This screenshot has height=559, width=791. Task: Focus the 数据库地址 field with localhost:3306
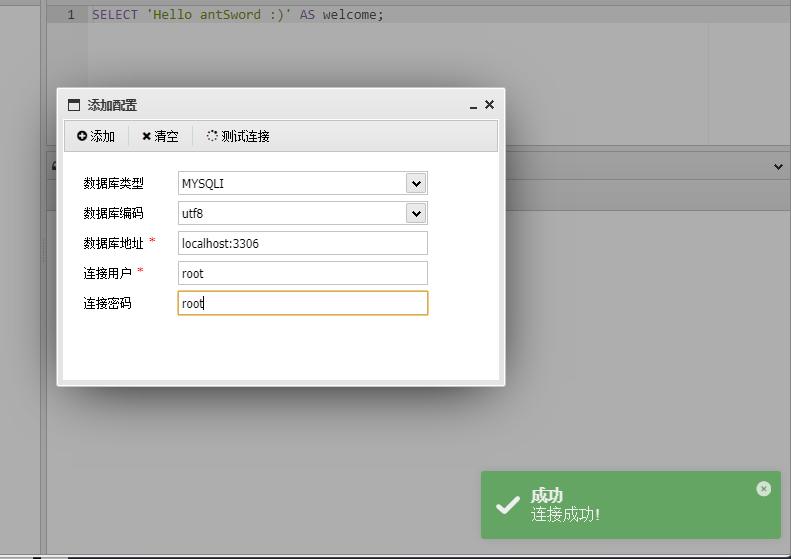(303, 243)
